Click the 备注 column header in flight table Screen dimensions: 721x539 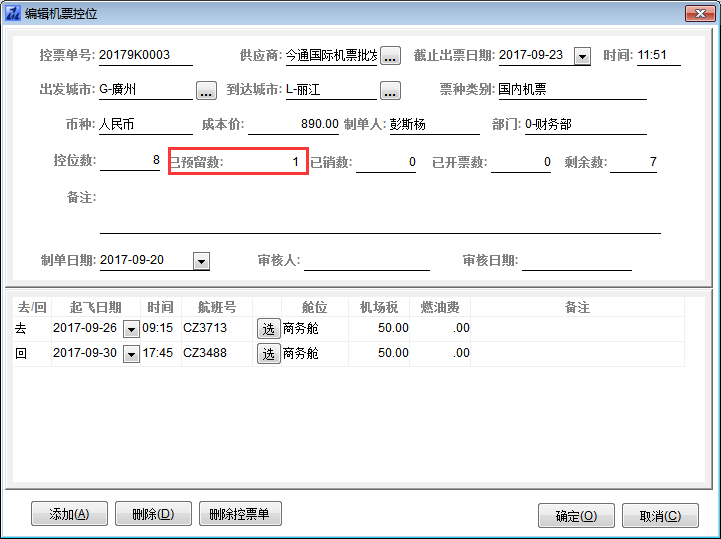(x=578, y=307)
